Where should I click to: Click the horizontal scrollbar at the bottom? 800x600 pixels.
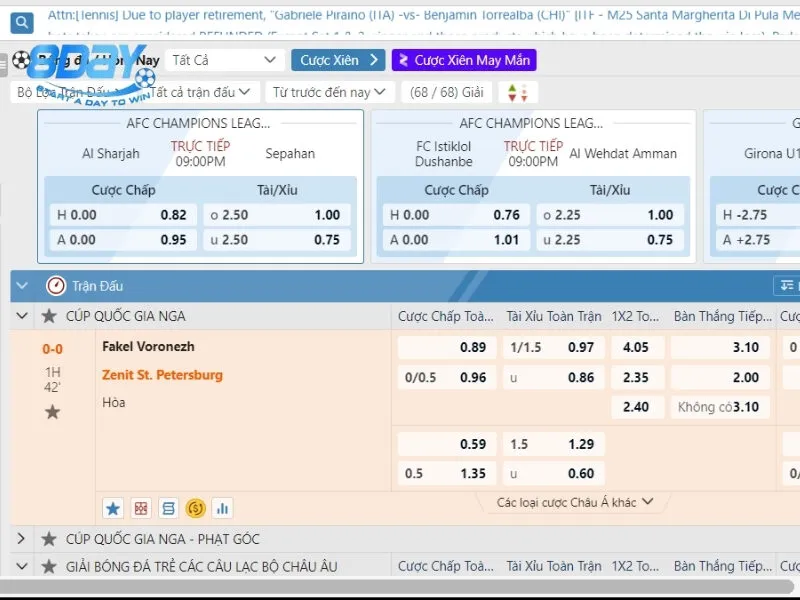click(x=395, y=587)
